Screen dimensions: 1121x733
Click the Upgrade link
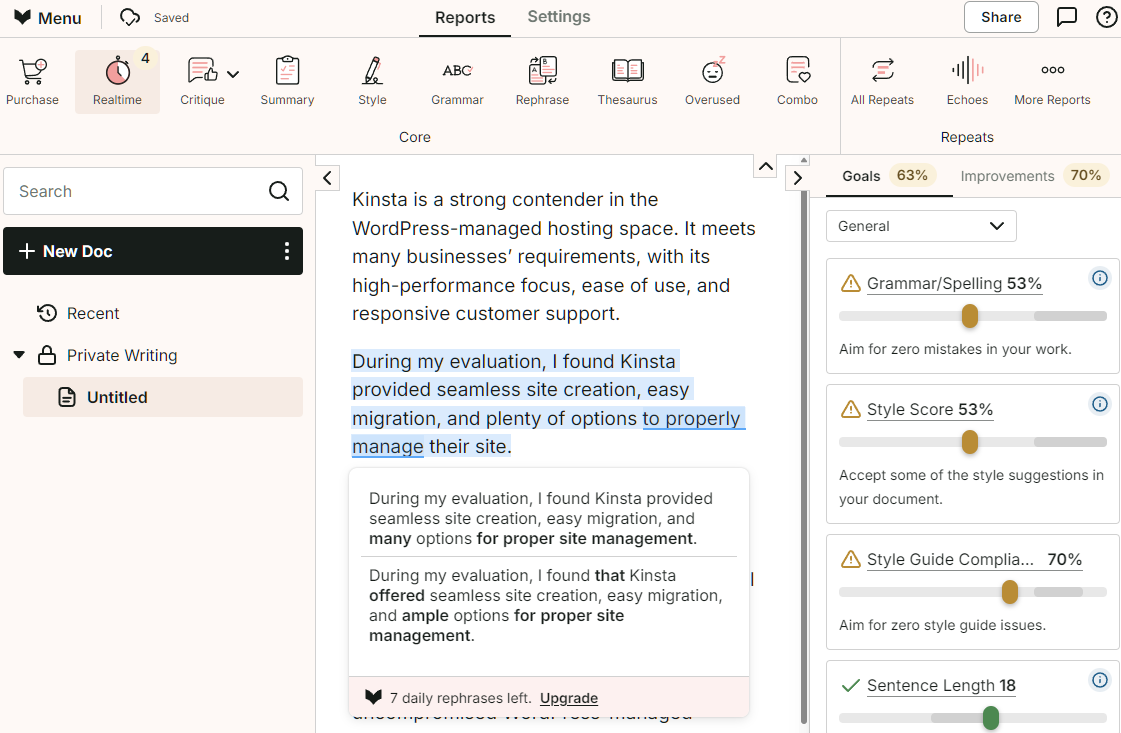click(x=568, y=698)
